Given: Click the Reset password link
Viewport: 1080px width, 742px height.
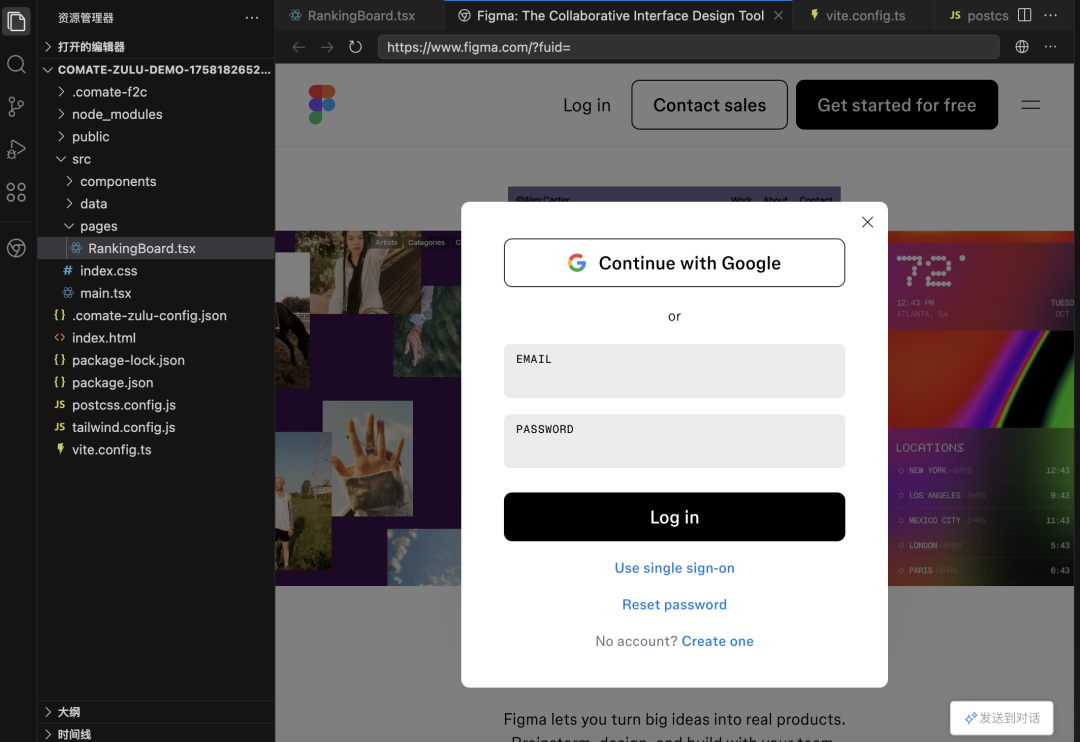Looking at the screenshot, I should click(x=674, y=604).
